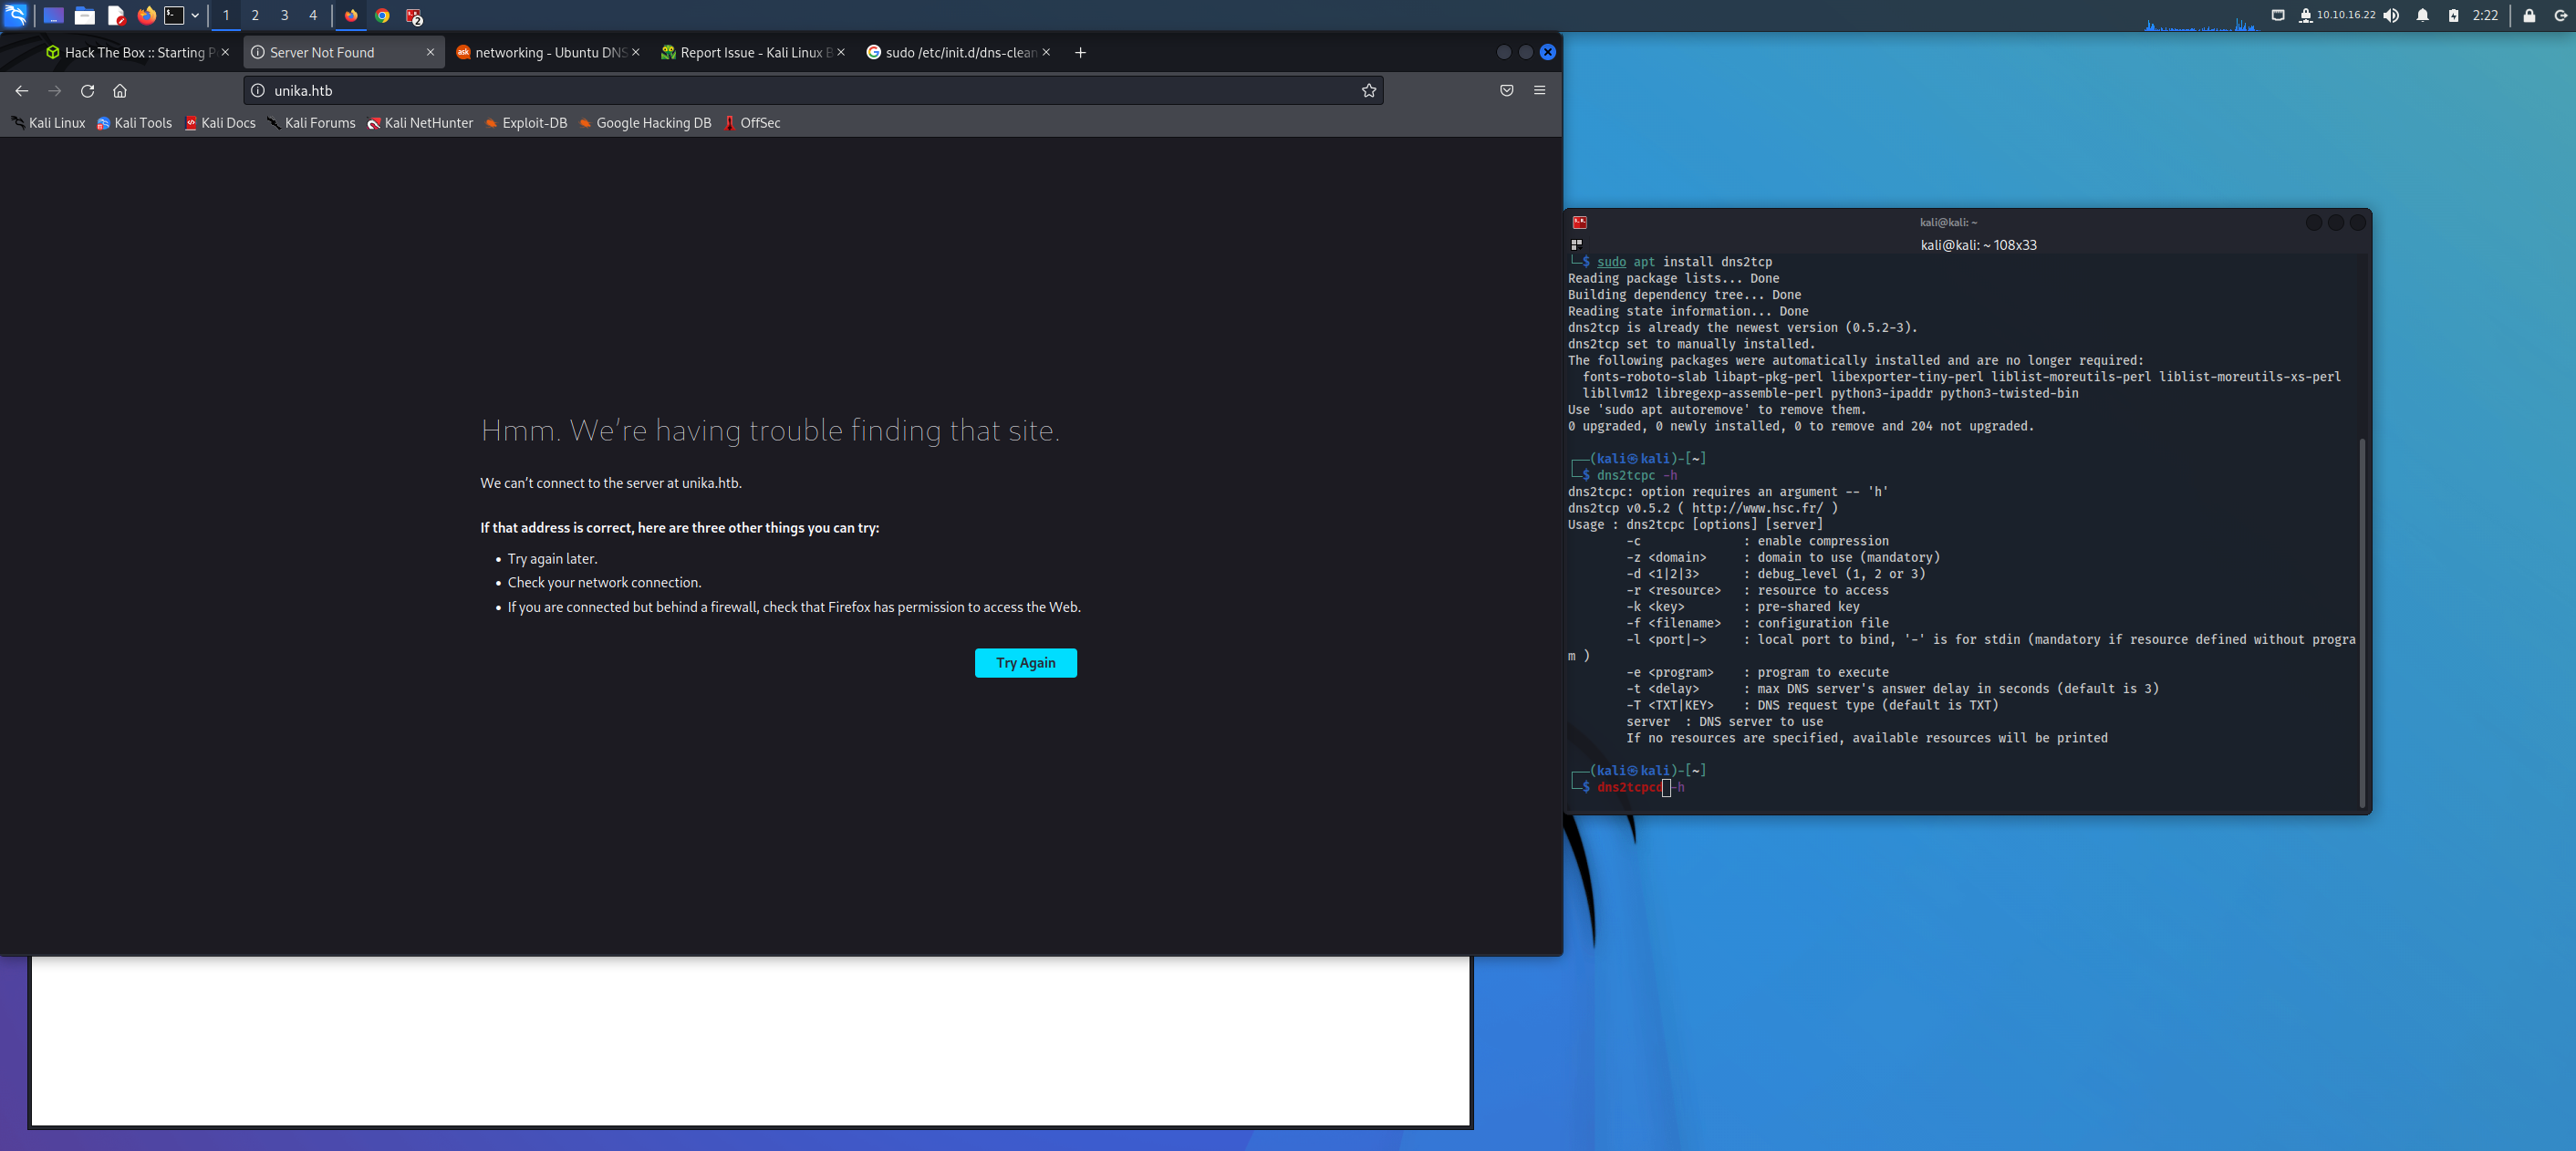
Task: Open Save to Pocket icon
Action: click(x=1506, y=91)
